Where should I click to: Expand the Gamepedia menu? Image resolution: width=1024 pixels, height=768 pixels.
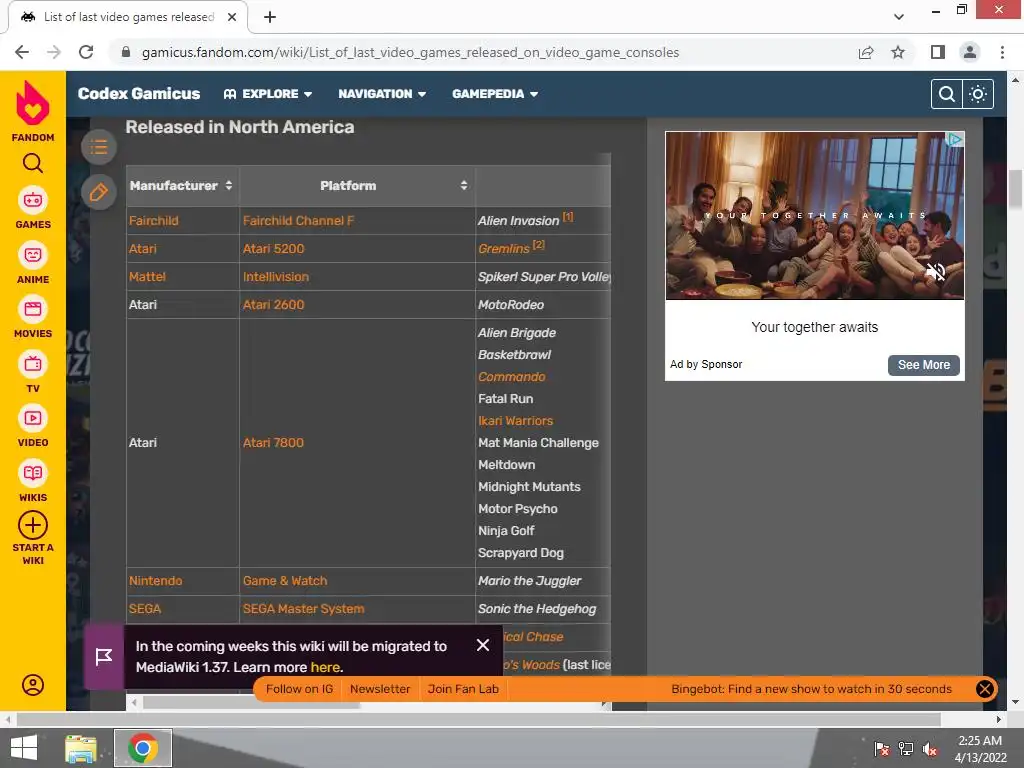click(x=495, y=94)
